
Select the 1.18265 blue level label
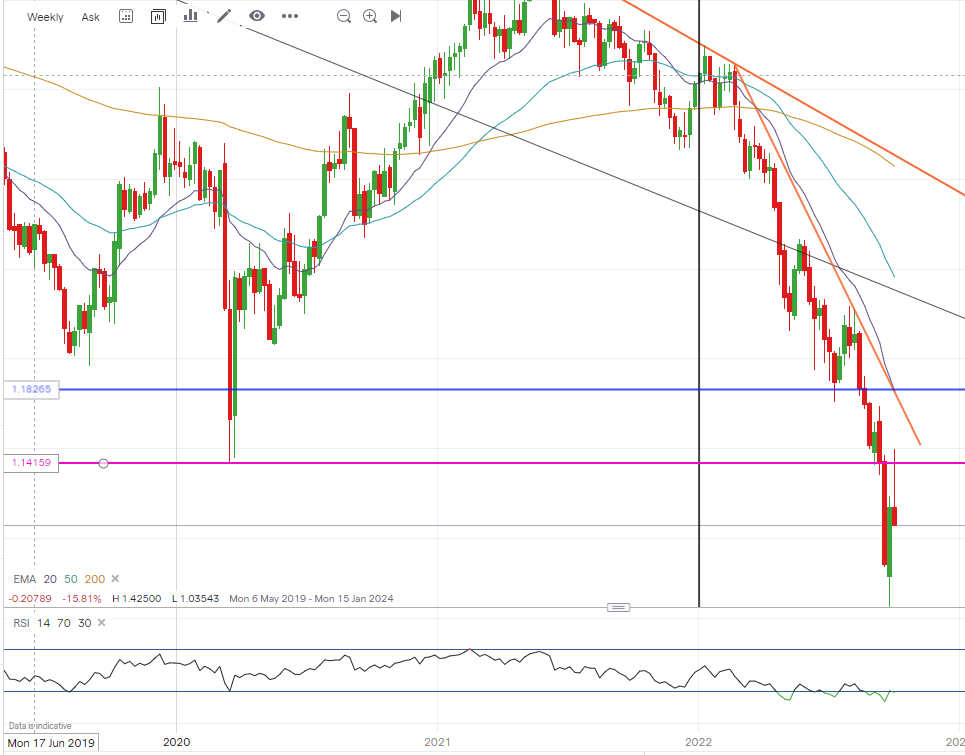[x=31, y=389]
